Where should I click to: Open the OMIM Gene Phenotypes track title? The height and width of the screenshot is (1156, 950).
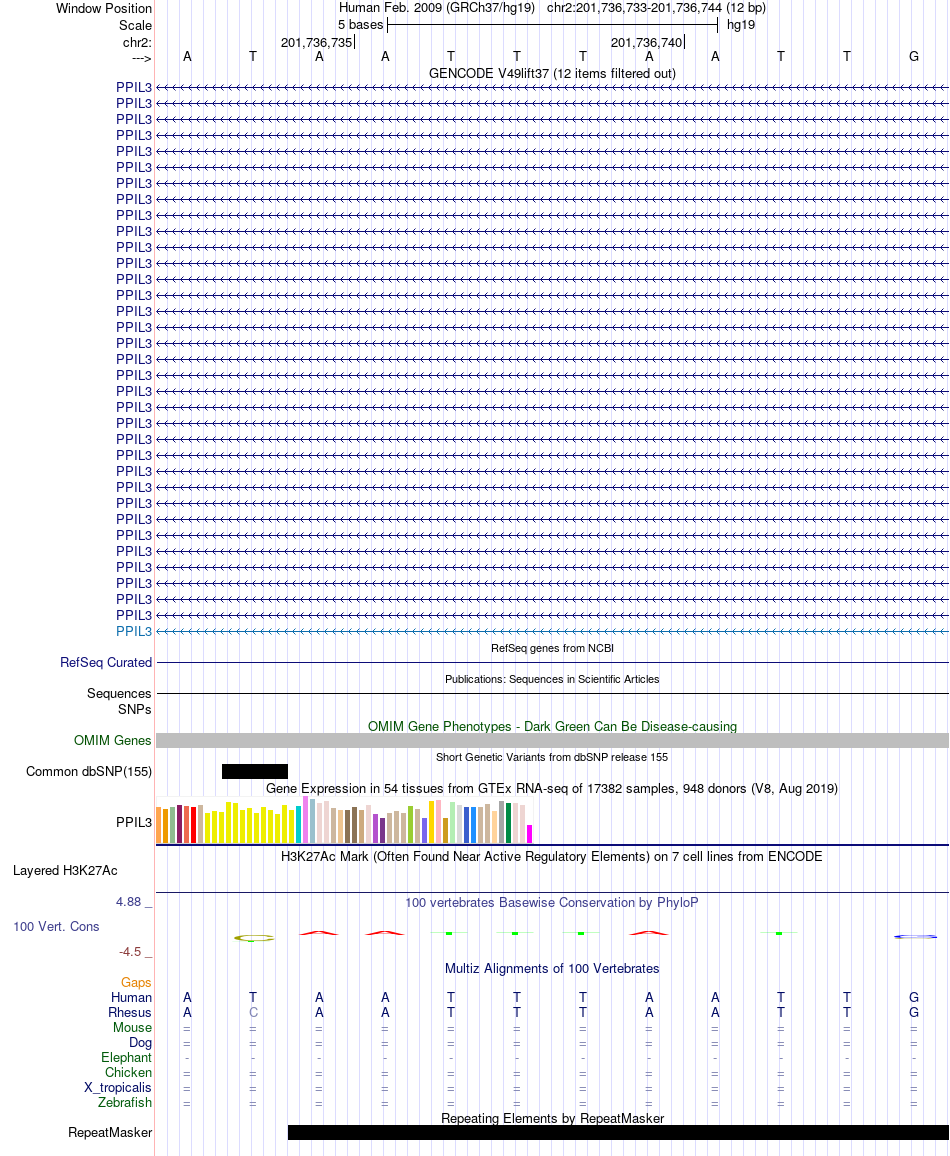(552, 726)
